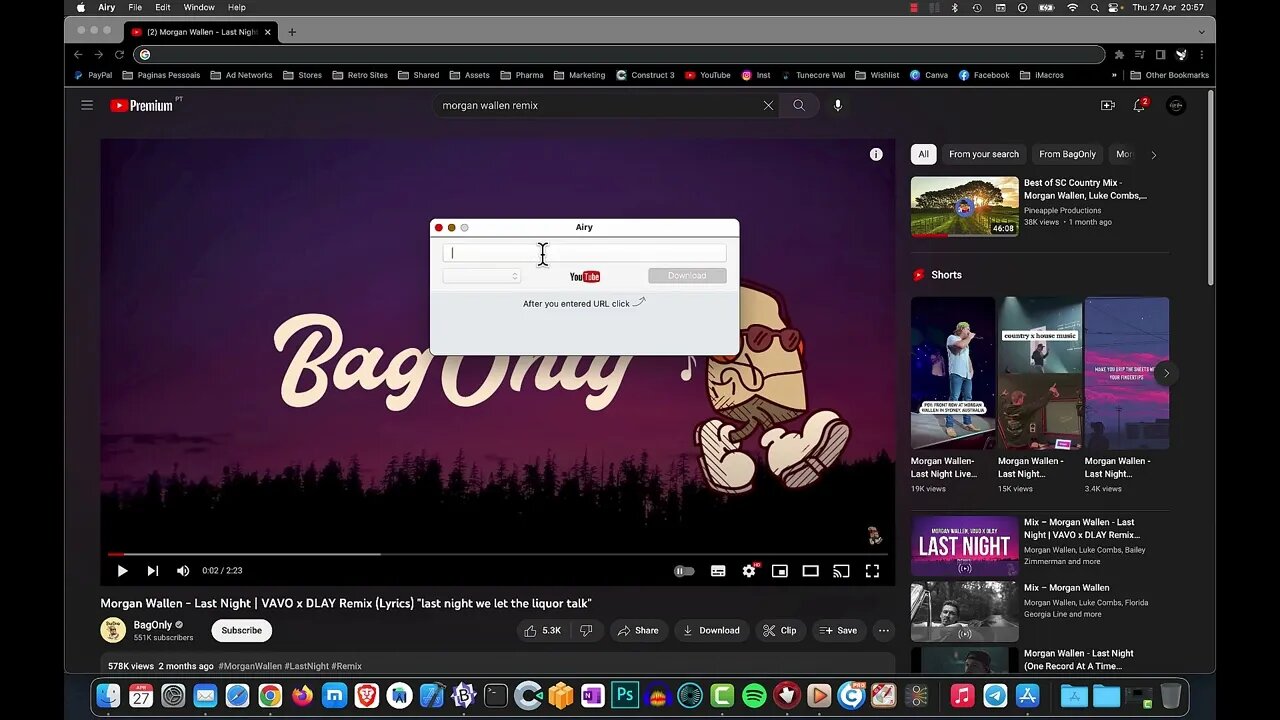Viewport: 1280px width, 720px height.
Task: Click the Airy Download button
Action: coord(687,276)
